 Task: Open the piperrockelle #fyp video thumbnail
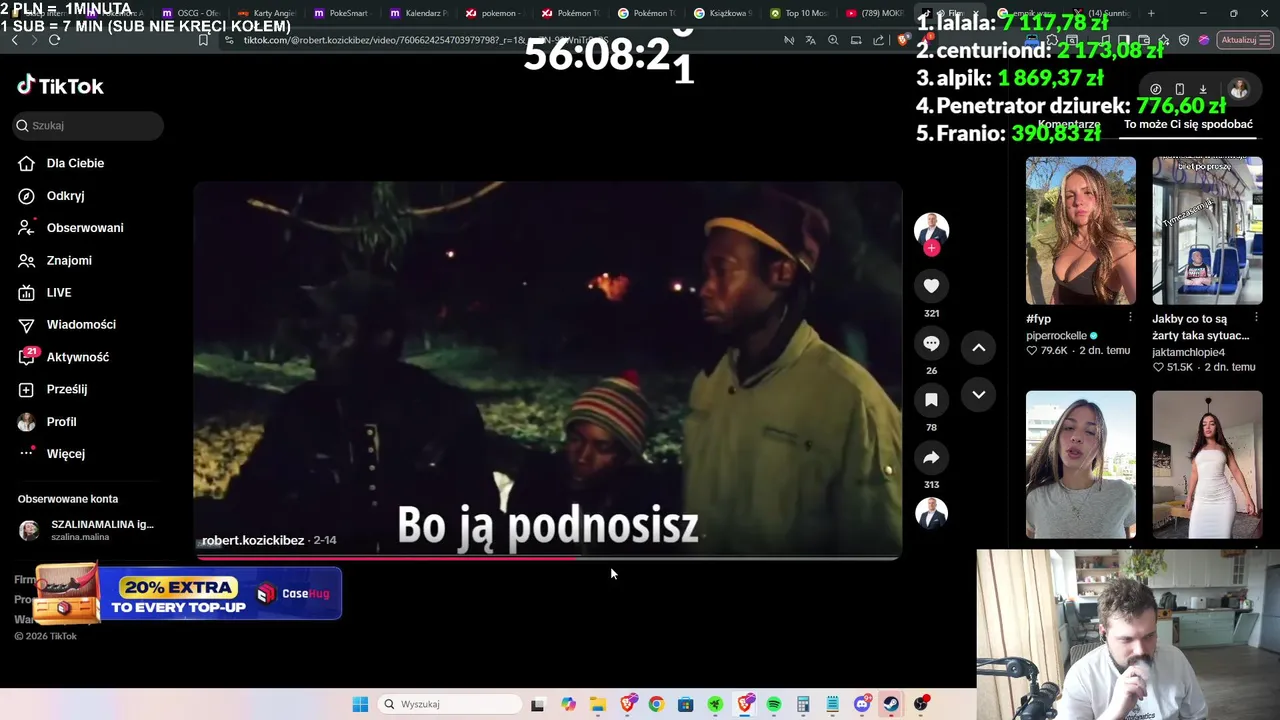[1081, 230]
